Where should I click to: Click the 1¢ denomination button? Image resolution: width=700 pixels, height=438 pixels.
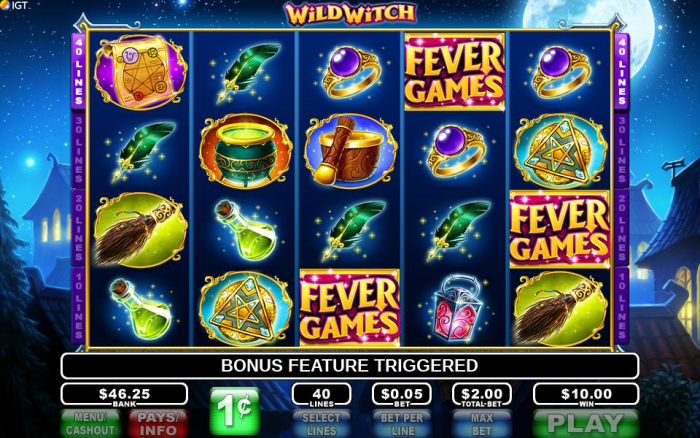[x=235, y=410]
